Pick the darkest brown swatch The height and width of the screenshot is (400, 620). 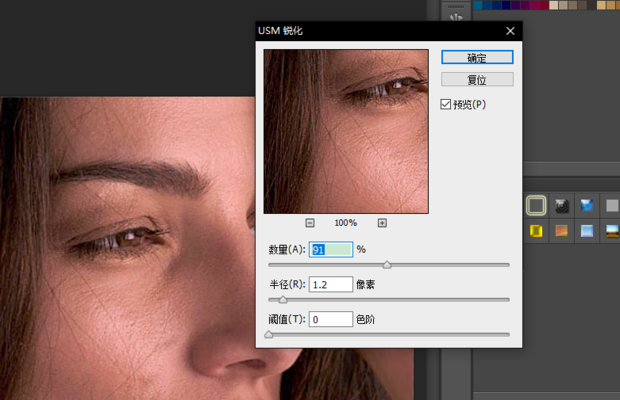click(x=592, y=5)
